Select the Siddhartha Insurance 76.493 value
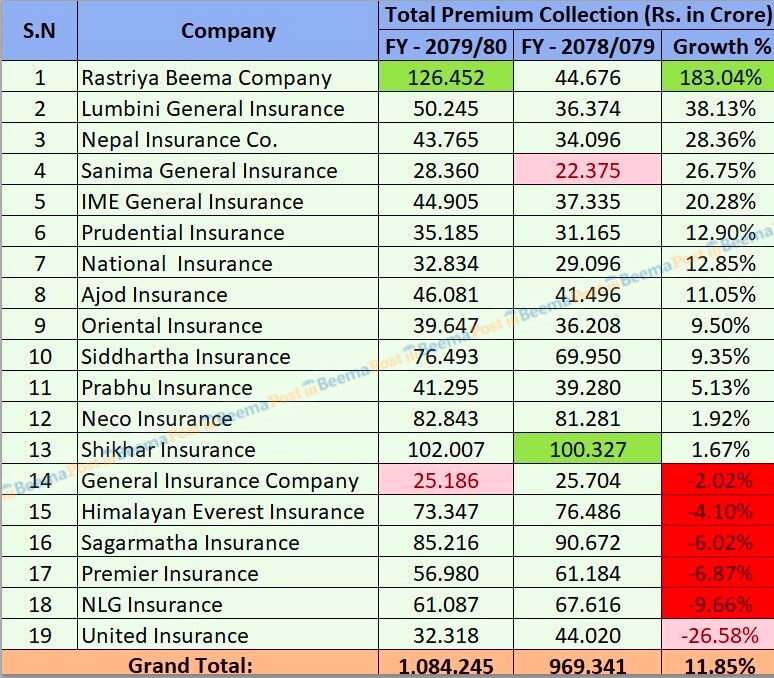 pyautogui.click(x=445, y=357)
